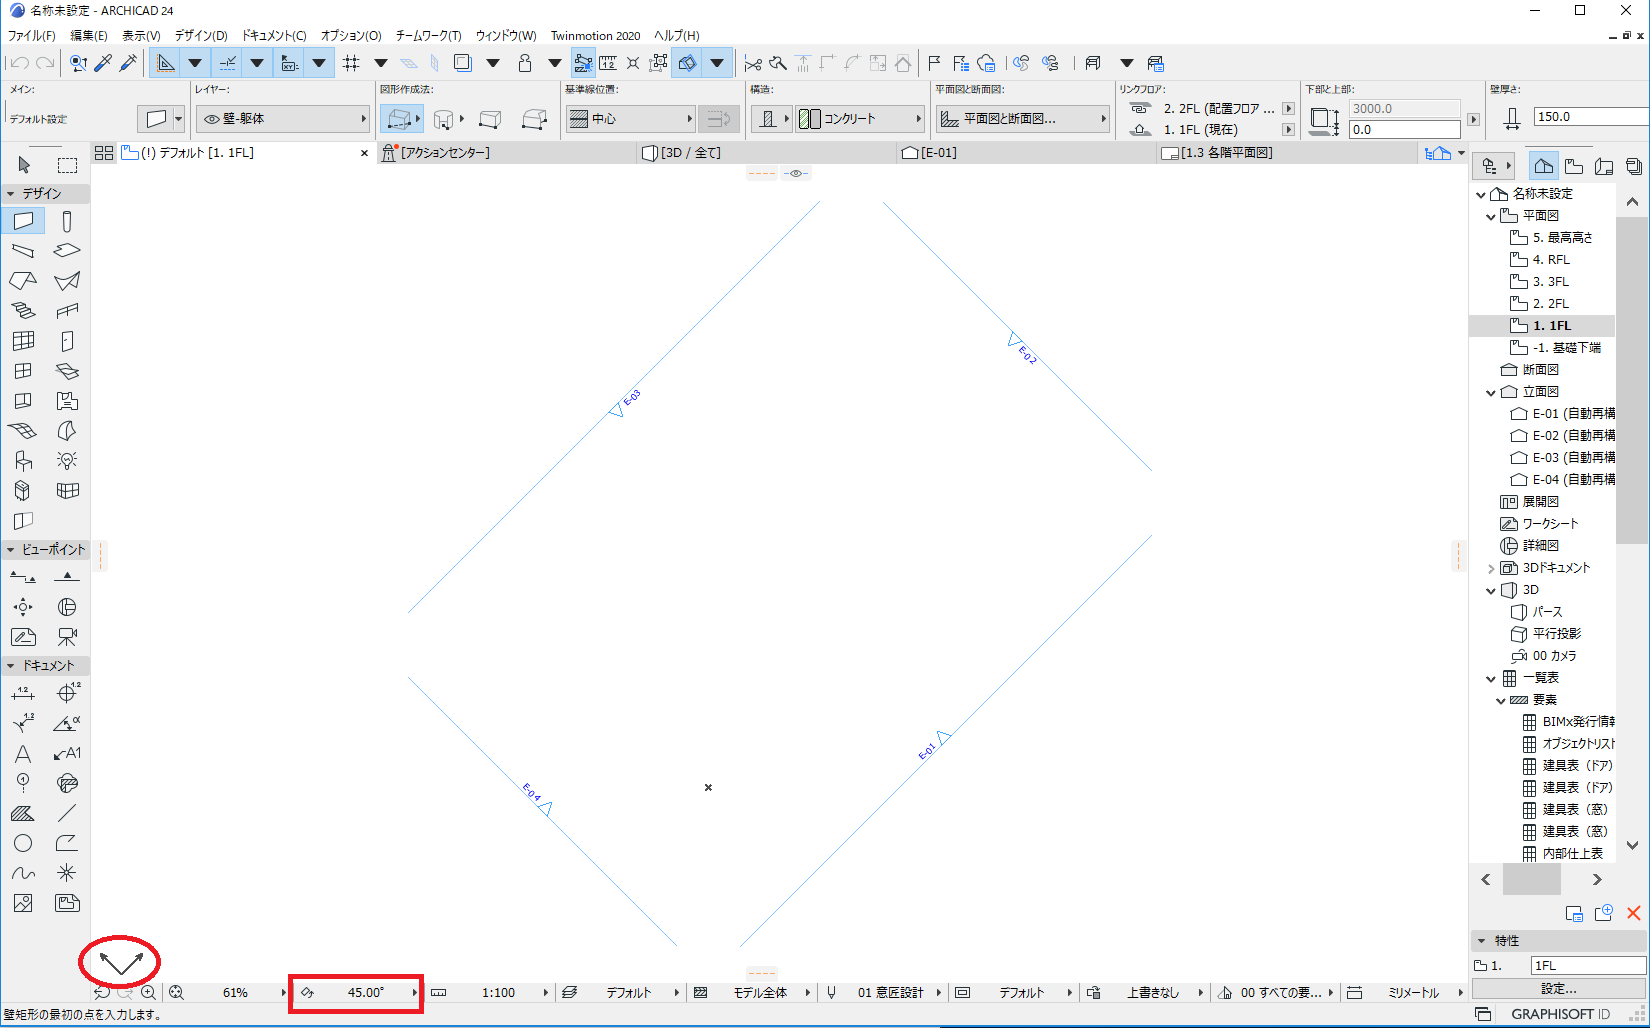The image size is (1650, 1028).
Task: Select the Circle drawing tool
Action: click(x=23, y=843)
